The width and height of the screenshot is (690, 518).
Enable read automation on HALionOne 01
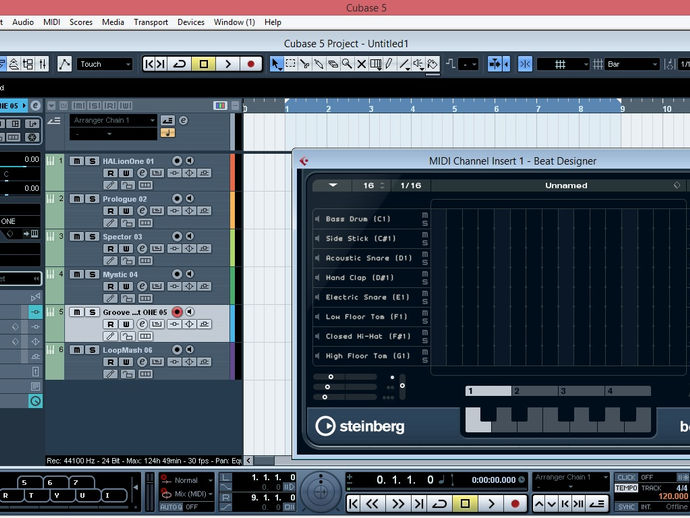110,173
